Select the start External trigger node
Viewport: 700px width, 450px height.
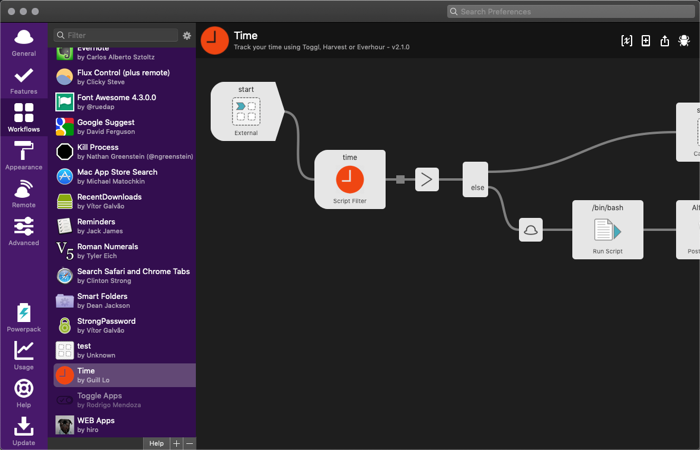click(x=247, y=112)
